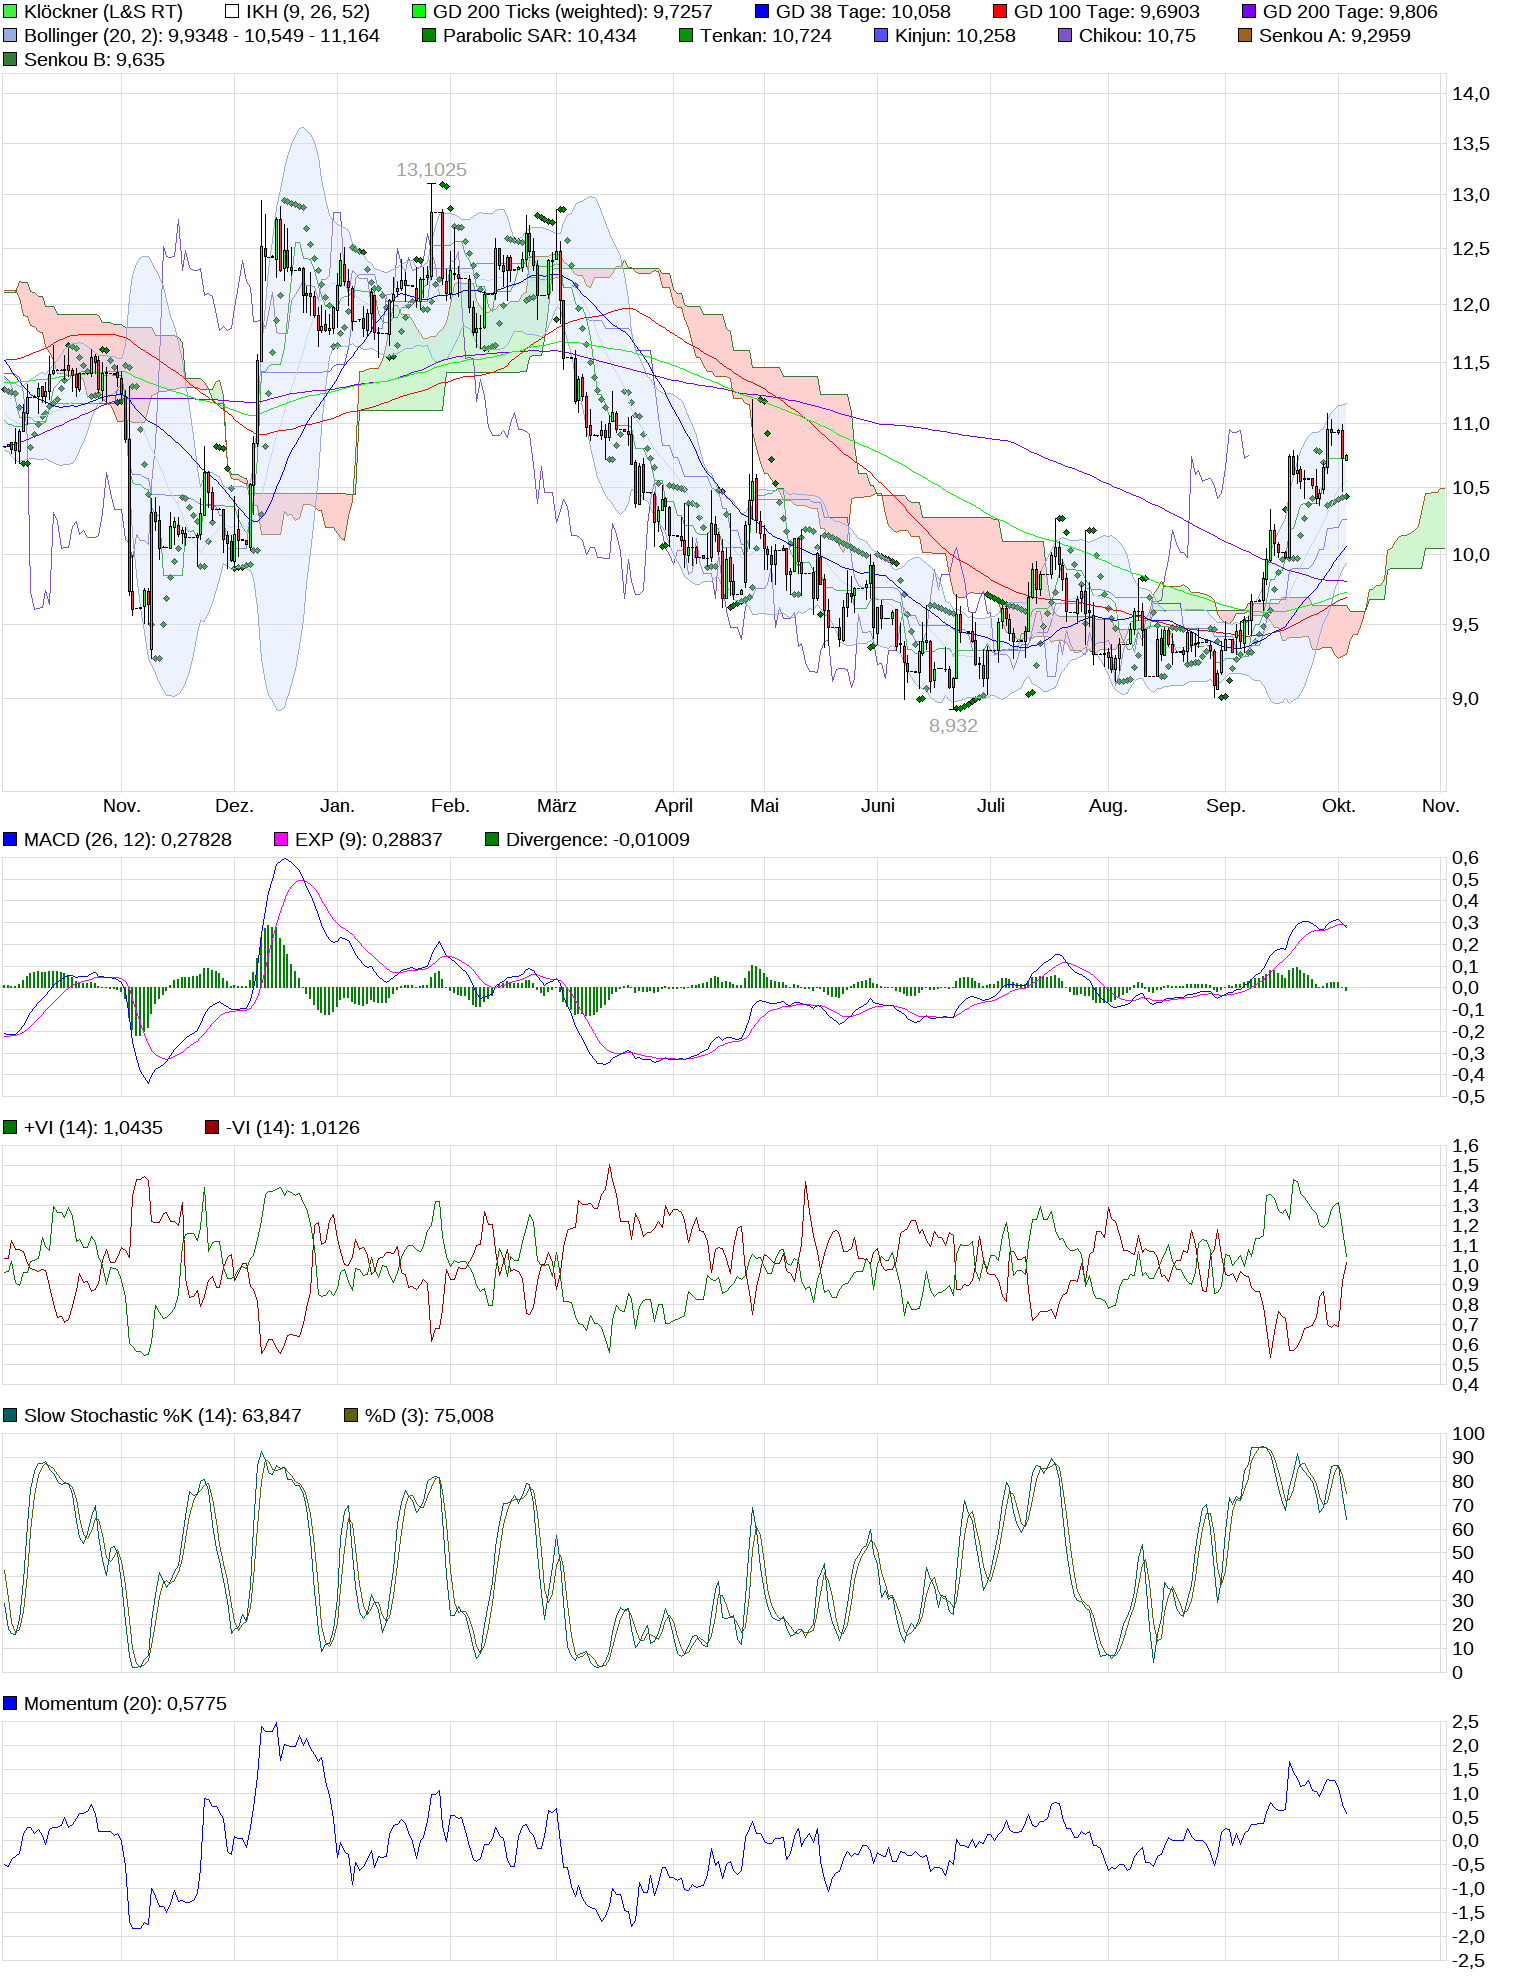The image size is (1520, 1981).
Task: Click the 'GD 38 Tage: 10,058' label
Action: point(863,12)
